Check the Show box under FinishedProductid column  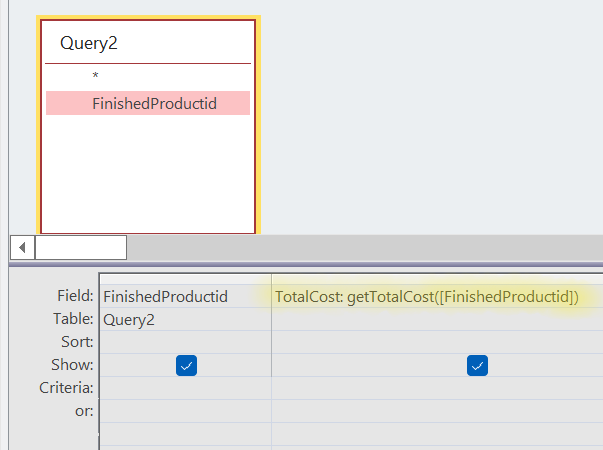point(186,366)
